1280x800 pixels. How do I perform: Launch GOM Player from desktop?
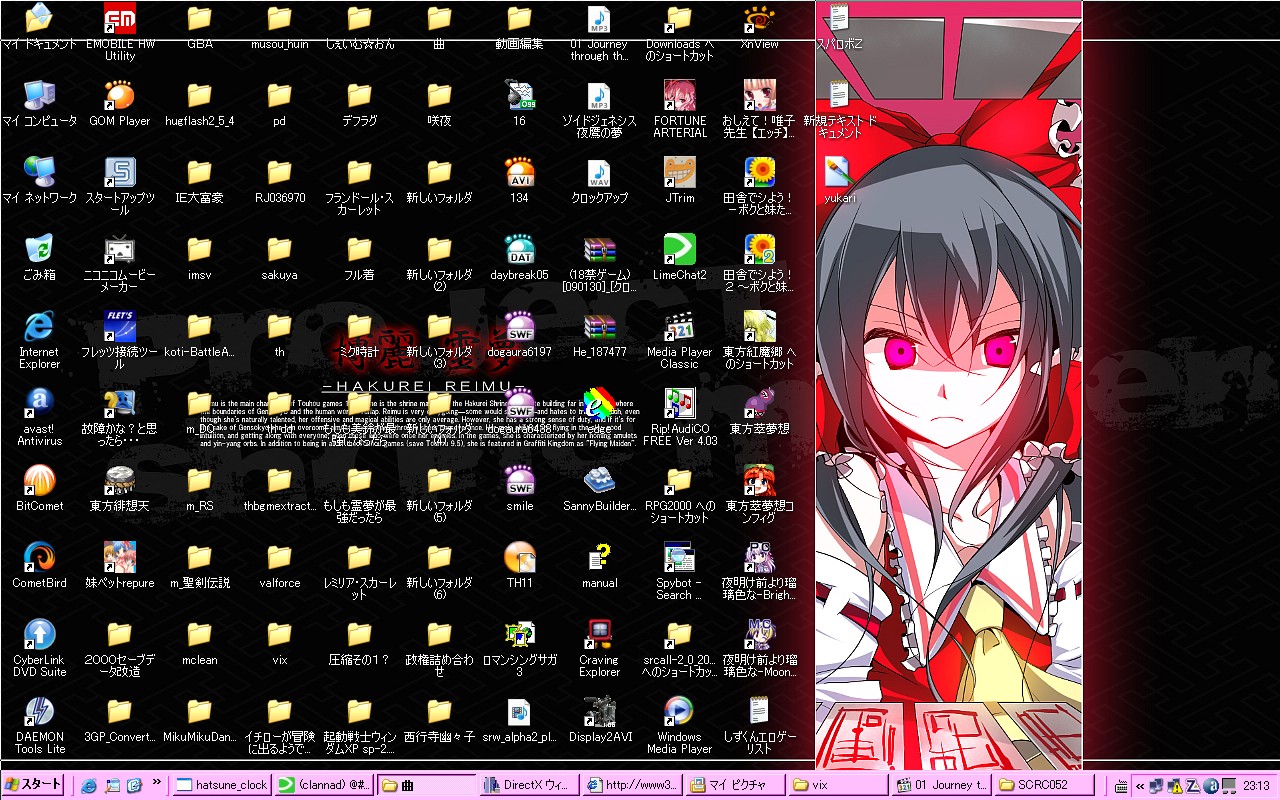[120, 95]
